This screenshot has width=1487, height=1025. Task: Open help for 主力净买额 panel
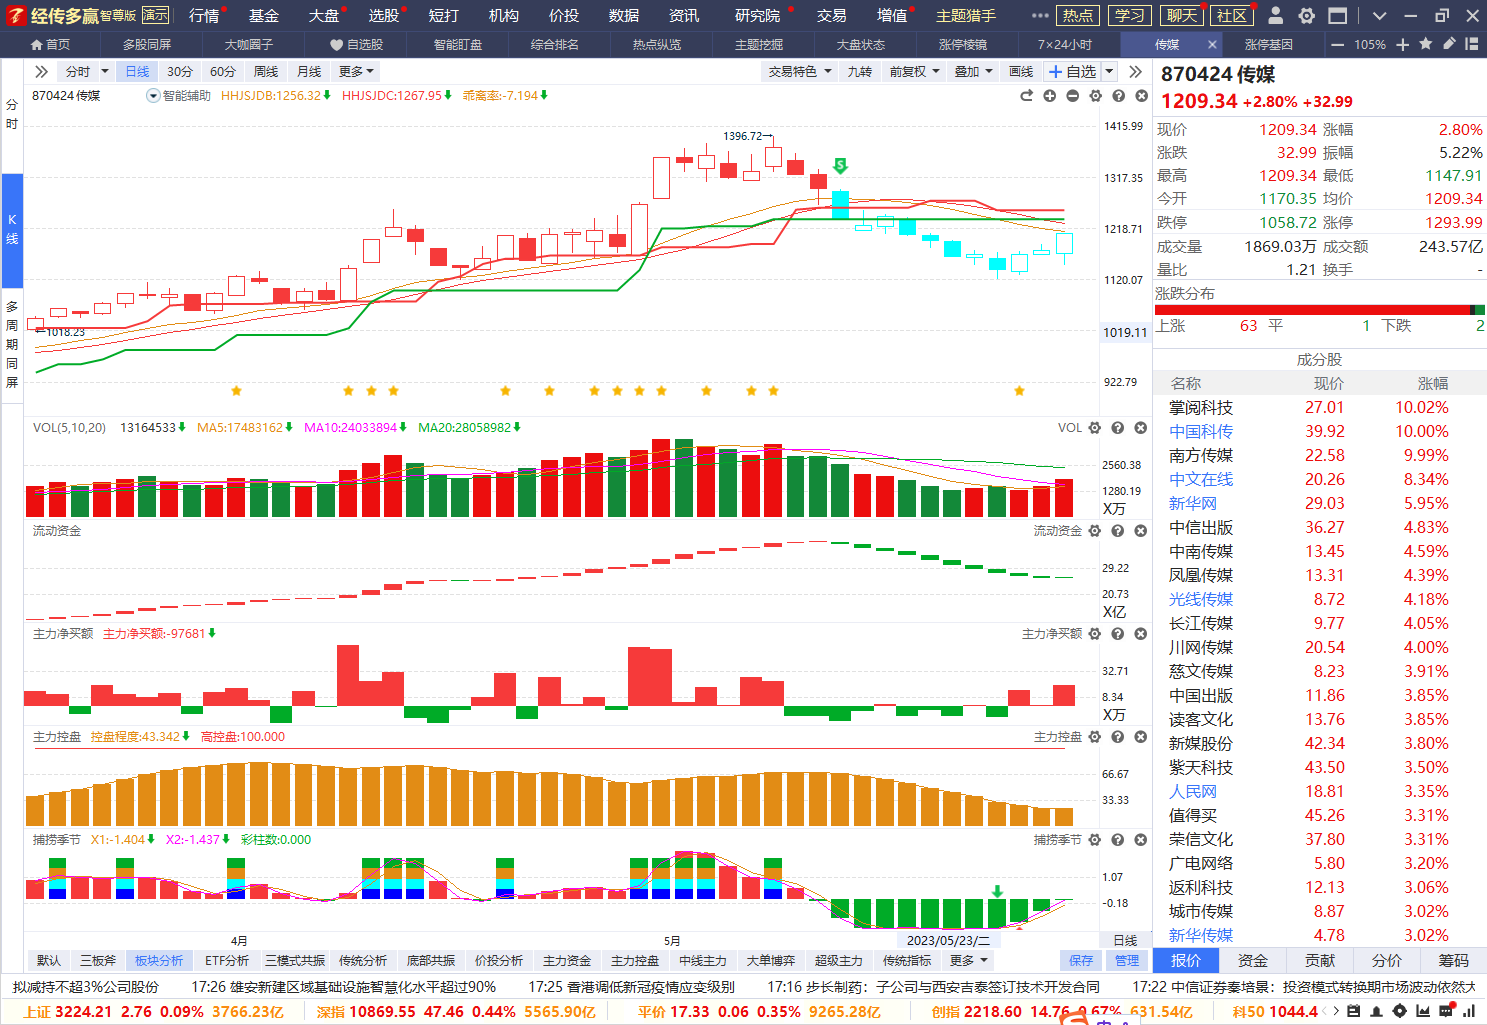pyautogui.click(x=1118, y=634)
